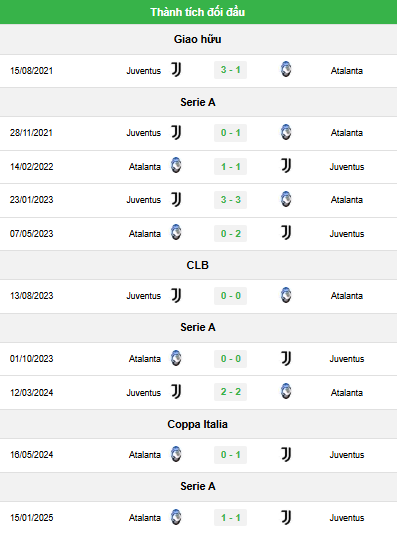Click Atalanta crest in 15/01/2025 match row
Screen dimensions: 397x534
176,517
